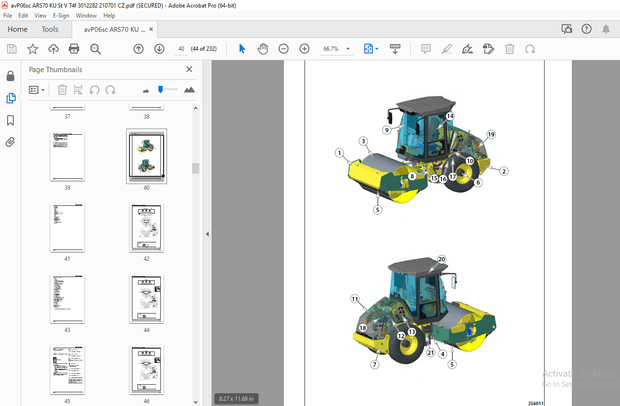The height and width of the screenshot is (406, 620).
Task: Click thumbnails scrollbar down arrow
Action: tap(195, 402)
